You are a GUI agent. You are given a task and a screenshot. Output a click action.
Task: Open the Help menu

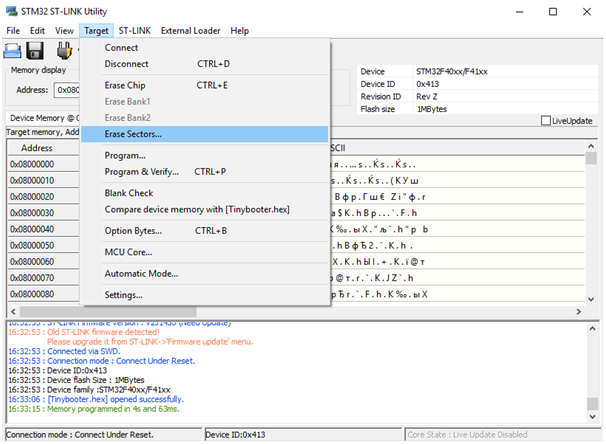240,31
